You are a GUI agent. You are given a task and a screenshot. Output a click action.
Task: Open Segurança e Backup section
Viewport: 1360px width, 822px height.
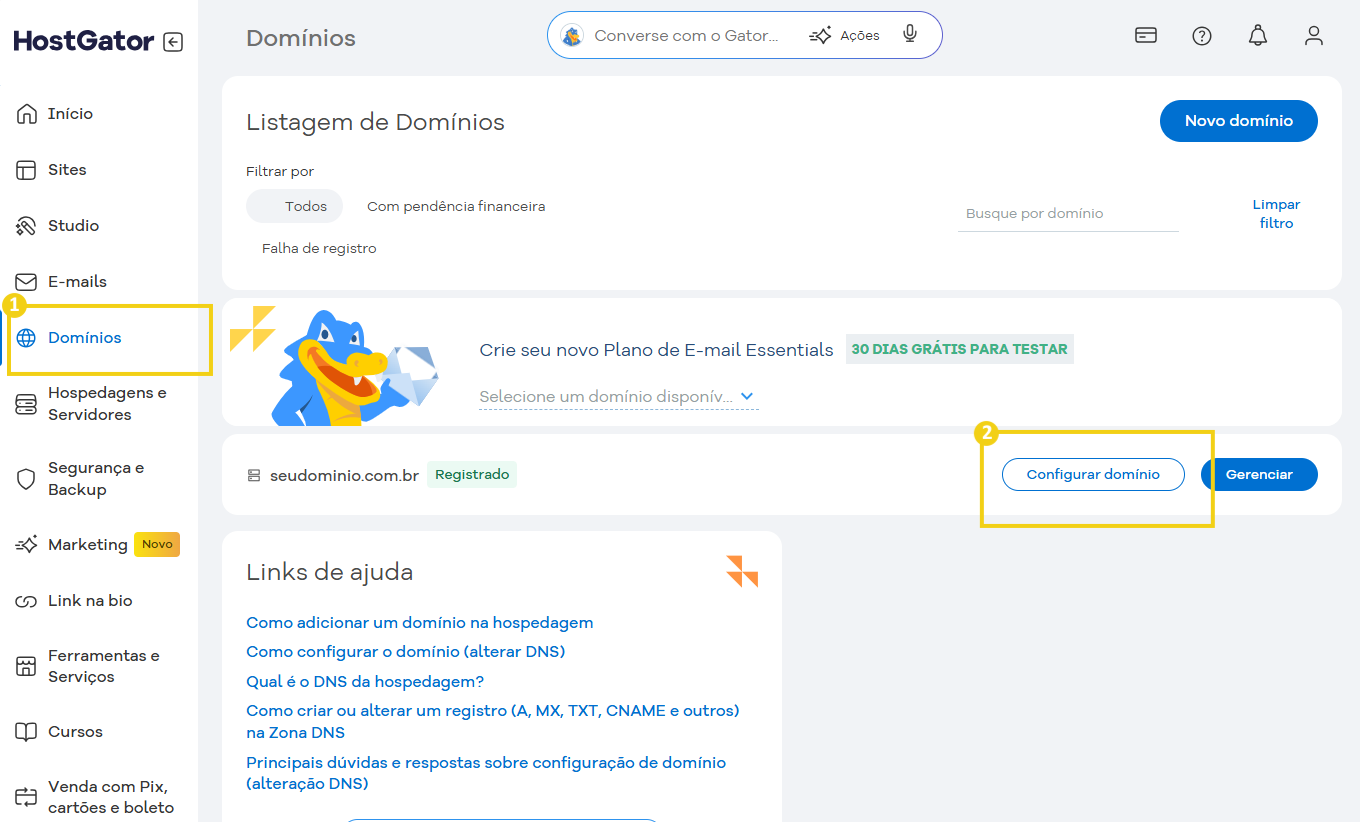tap(96, 479)
